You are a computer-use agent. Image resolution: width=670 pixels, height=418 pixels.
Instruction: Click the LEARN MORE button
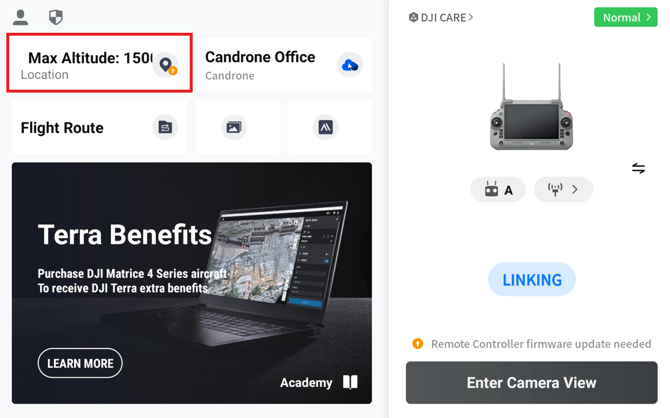click(80, 363)
